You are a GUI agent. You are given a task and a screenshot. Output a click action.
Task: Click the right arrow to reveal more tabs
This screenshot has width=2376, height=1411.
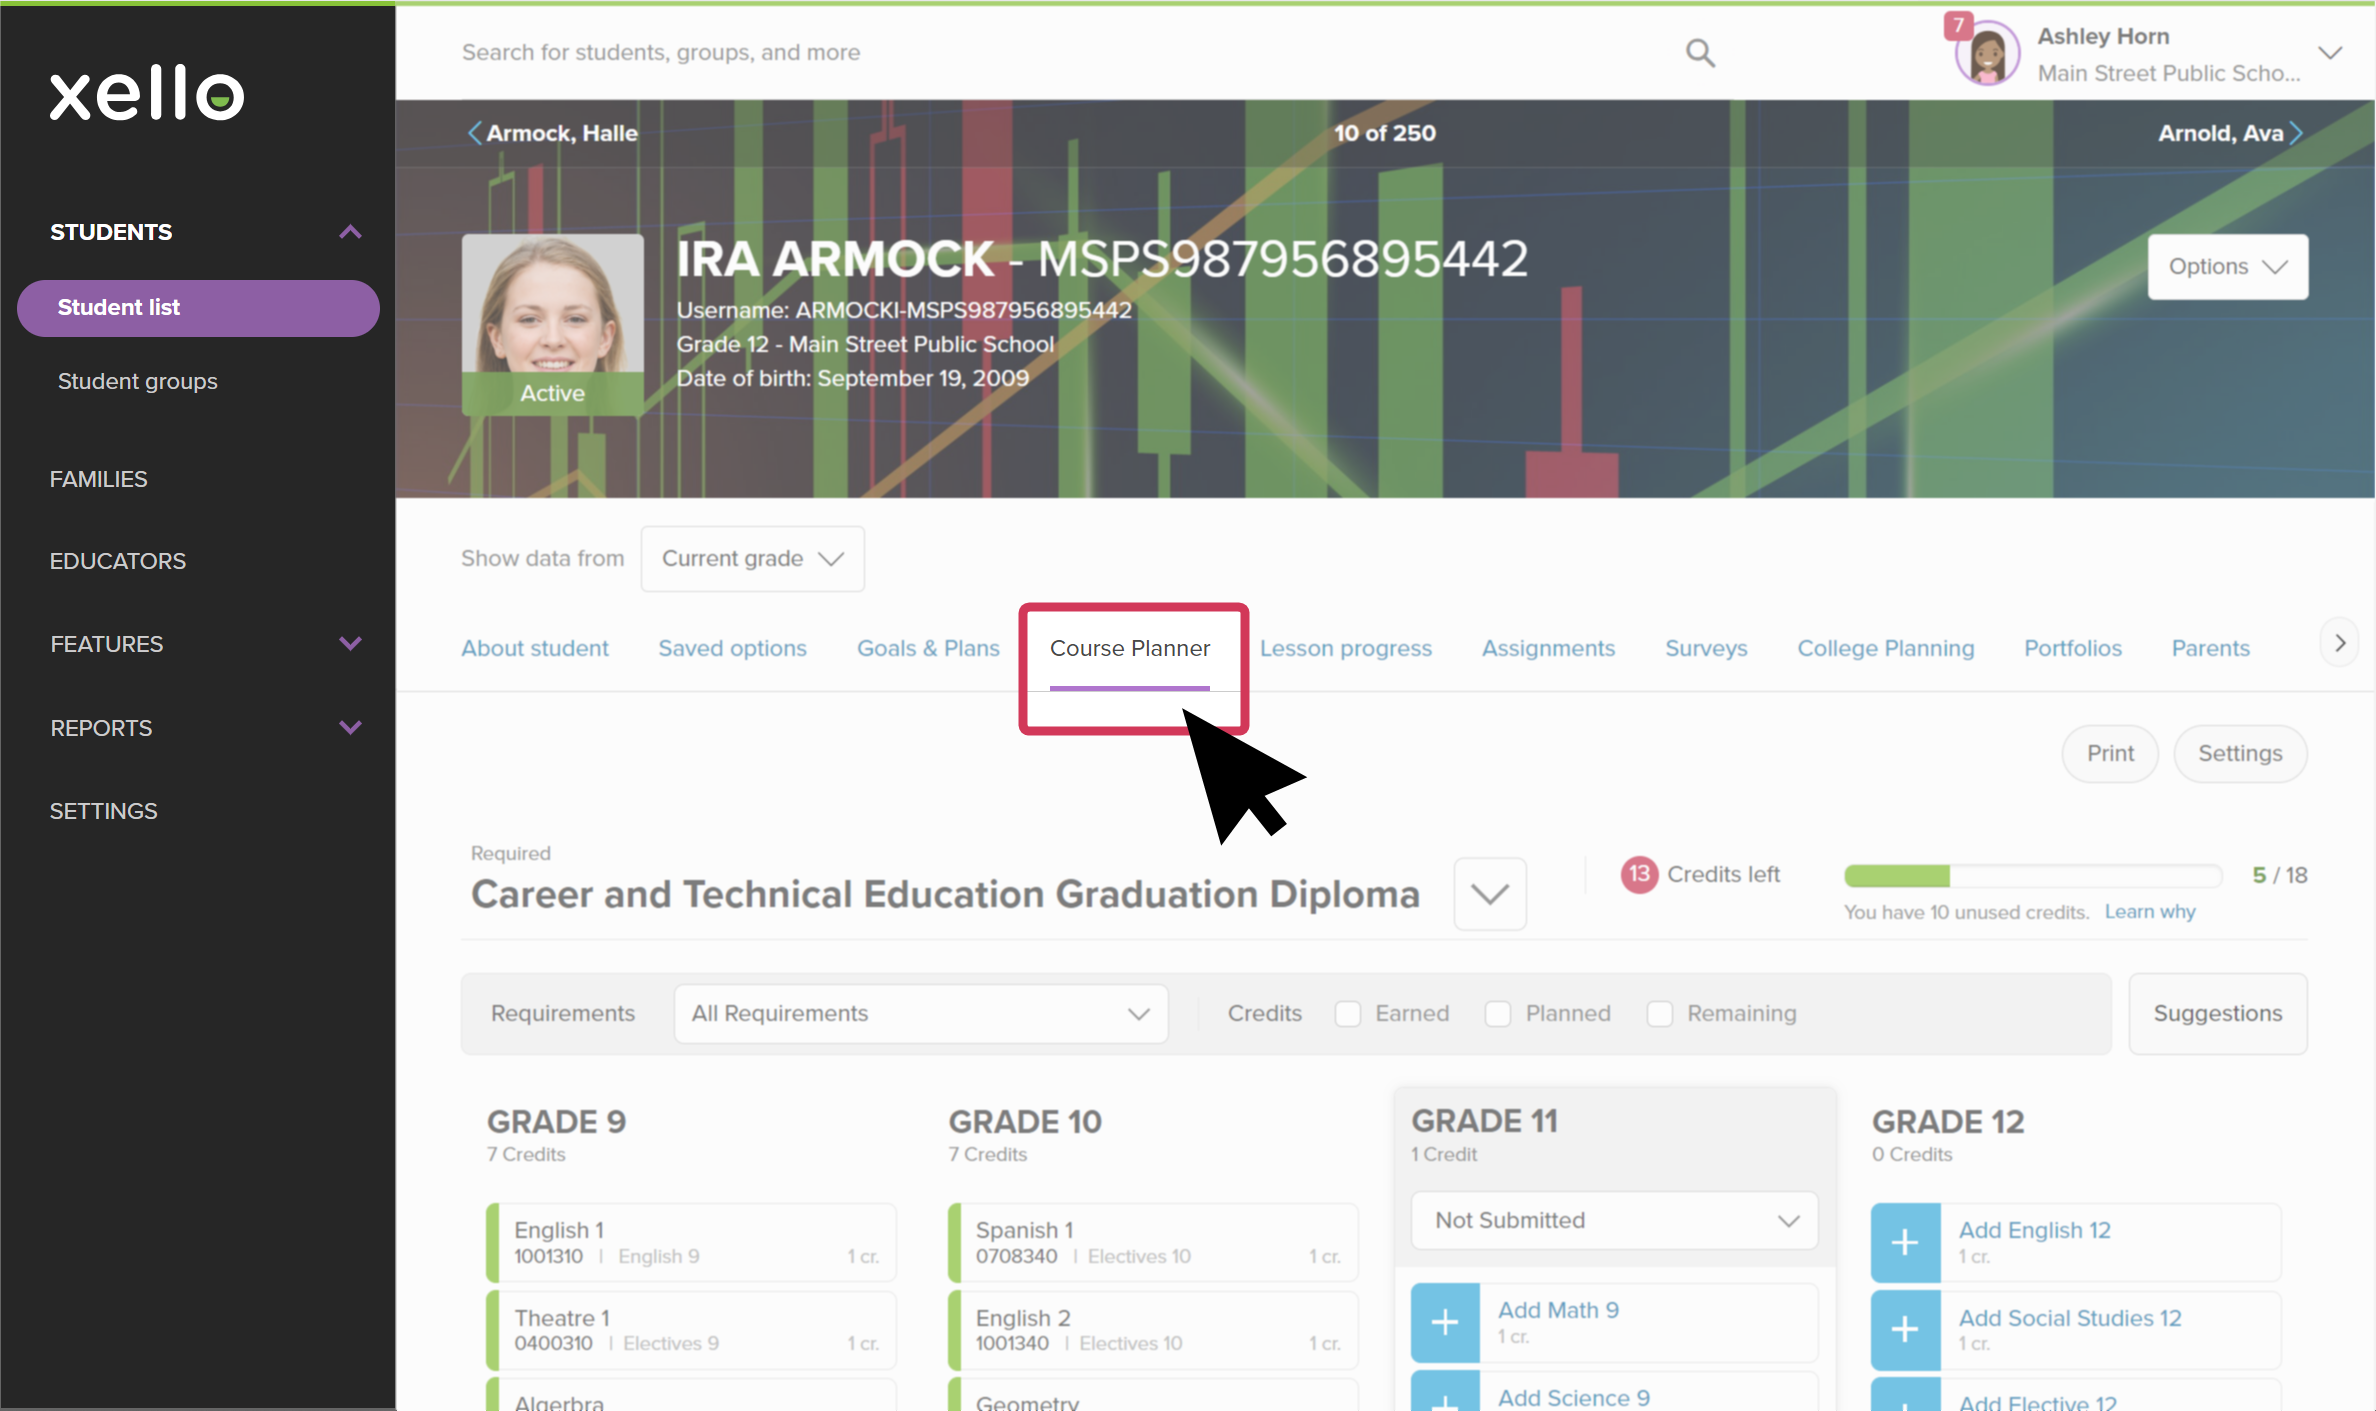[2338, 642]
